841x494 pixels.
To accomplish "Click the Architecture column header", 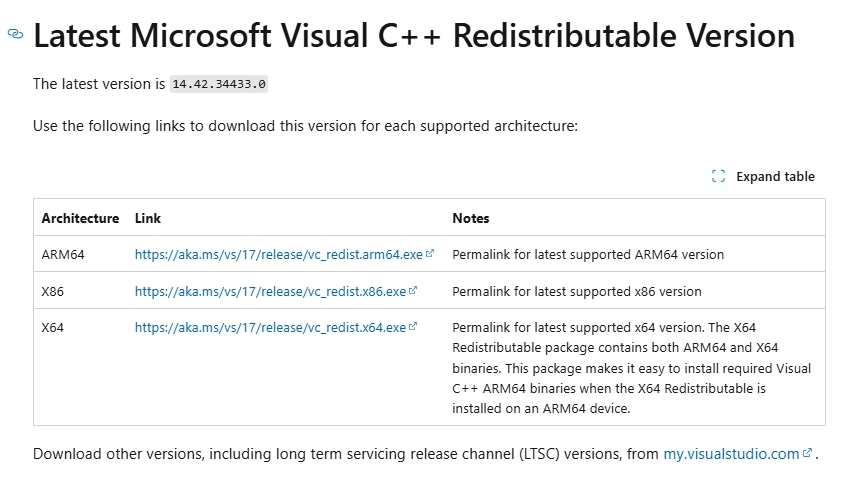I will click(80, 218).
